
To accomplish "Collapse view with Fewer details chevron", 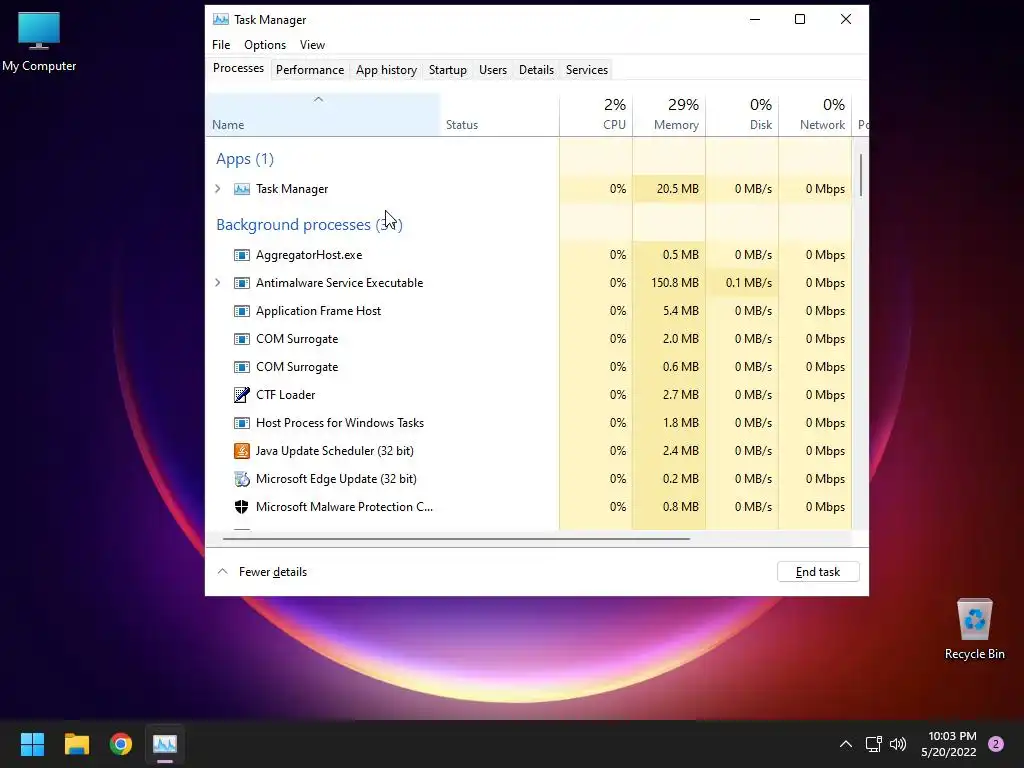I will tap(222, 571).
